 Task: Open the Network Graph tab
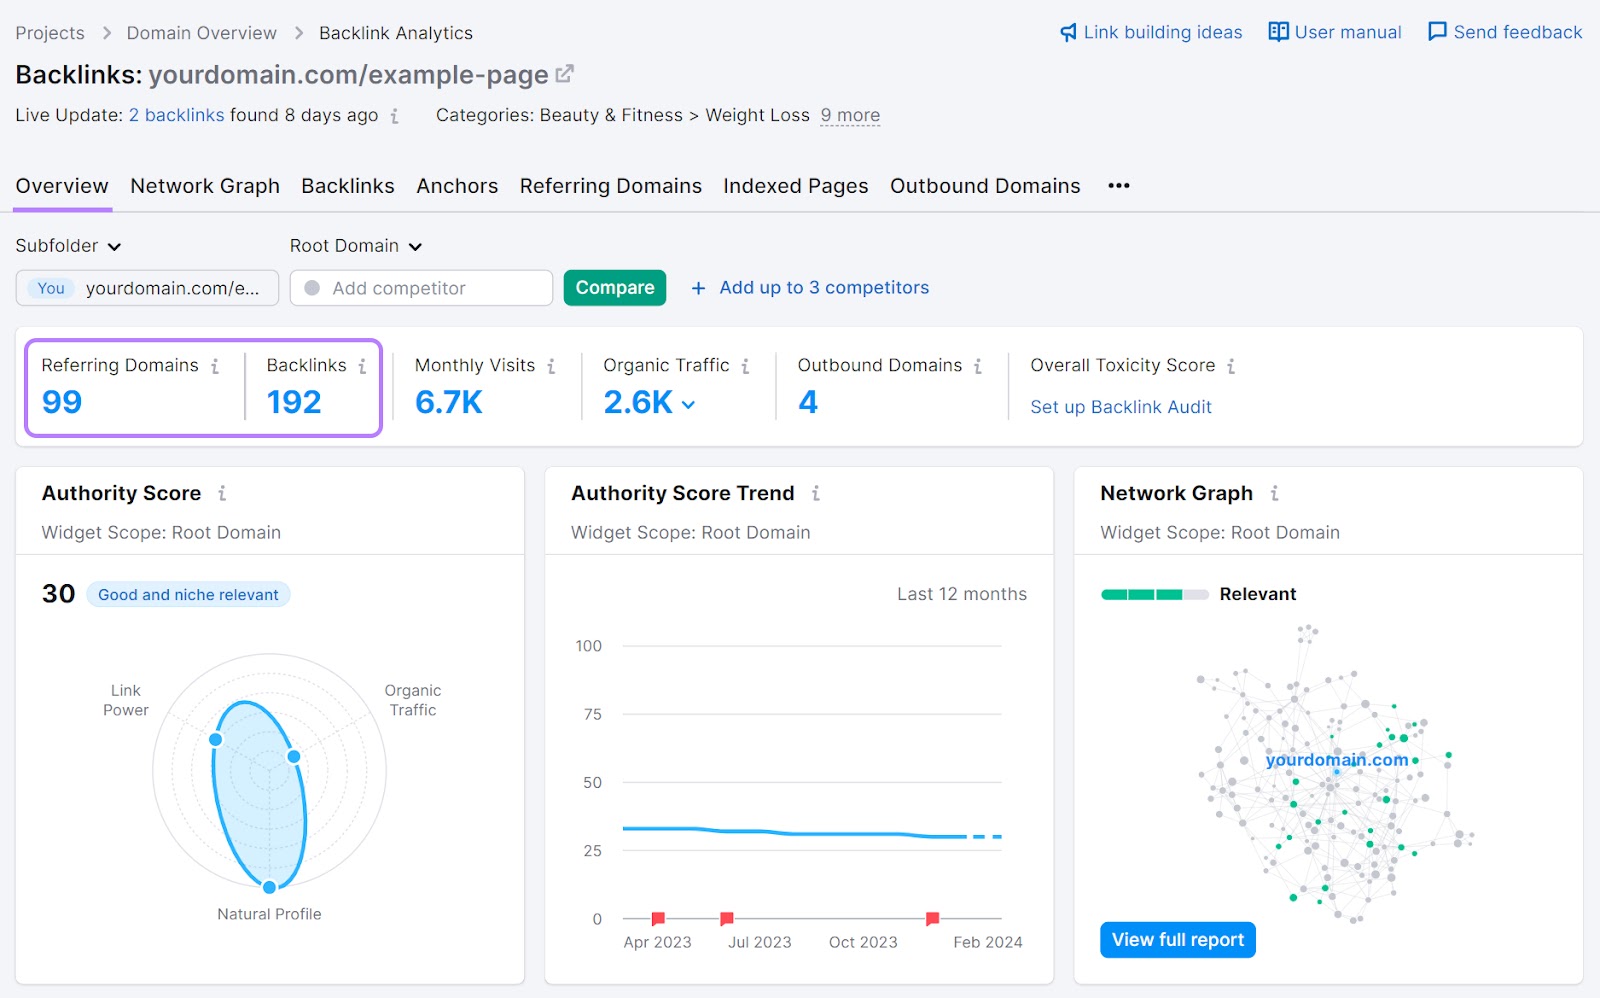click(x=205, y=186)
